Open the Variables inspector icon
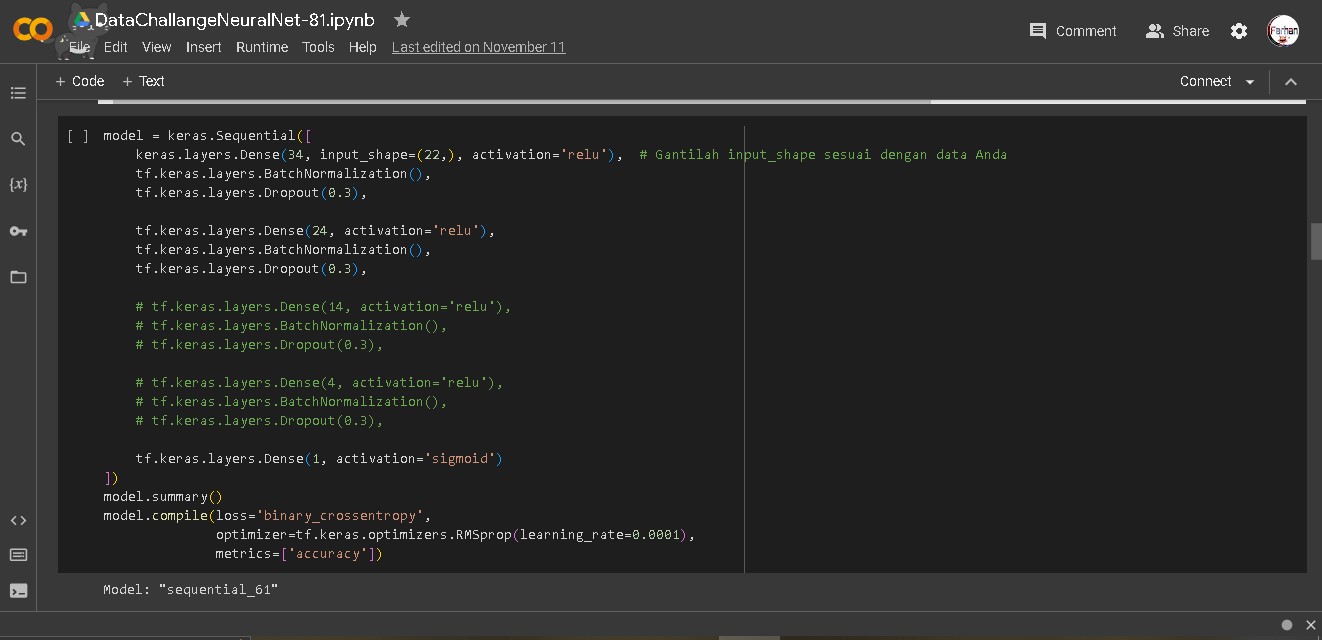 coord(18,185)
